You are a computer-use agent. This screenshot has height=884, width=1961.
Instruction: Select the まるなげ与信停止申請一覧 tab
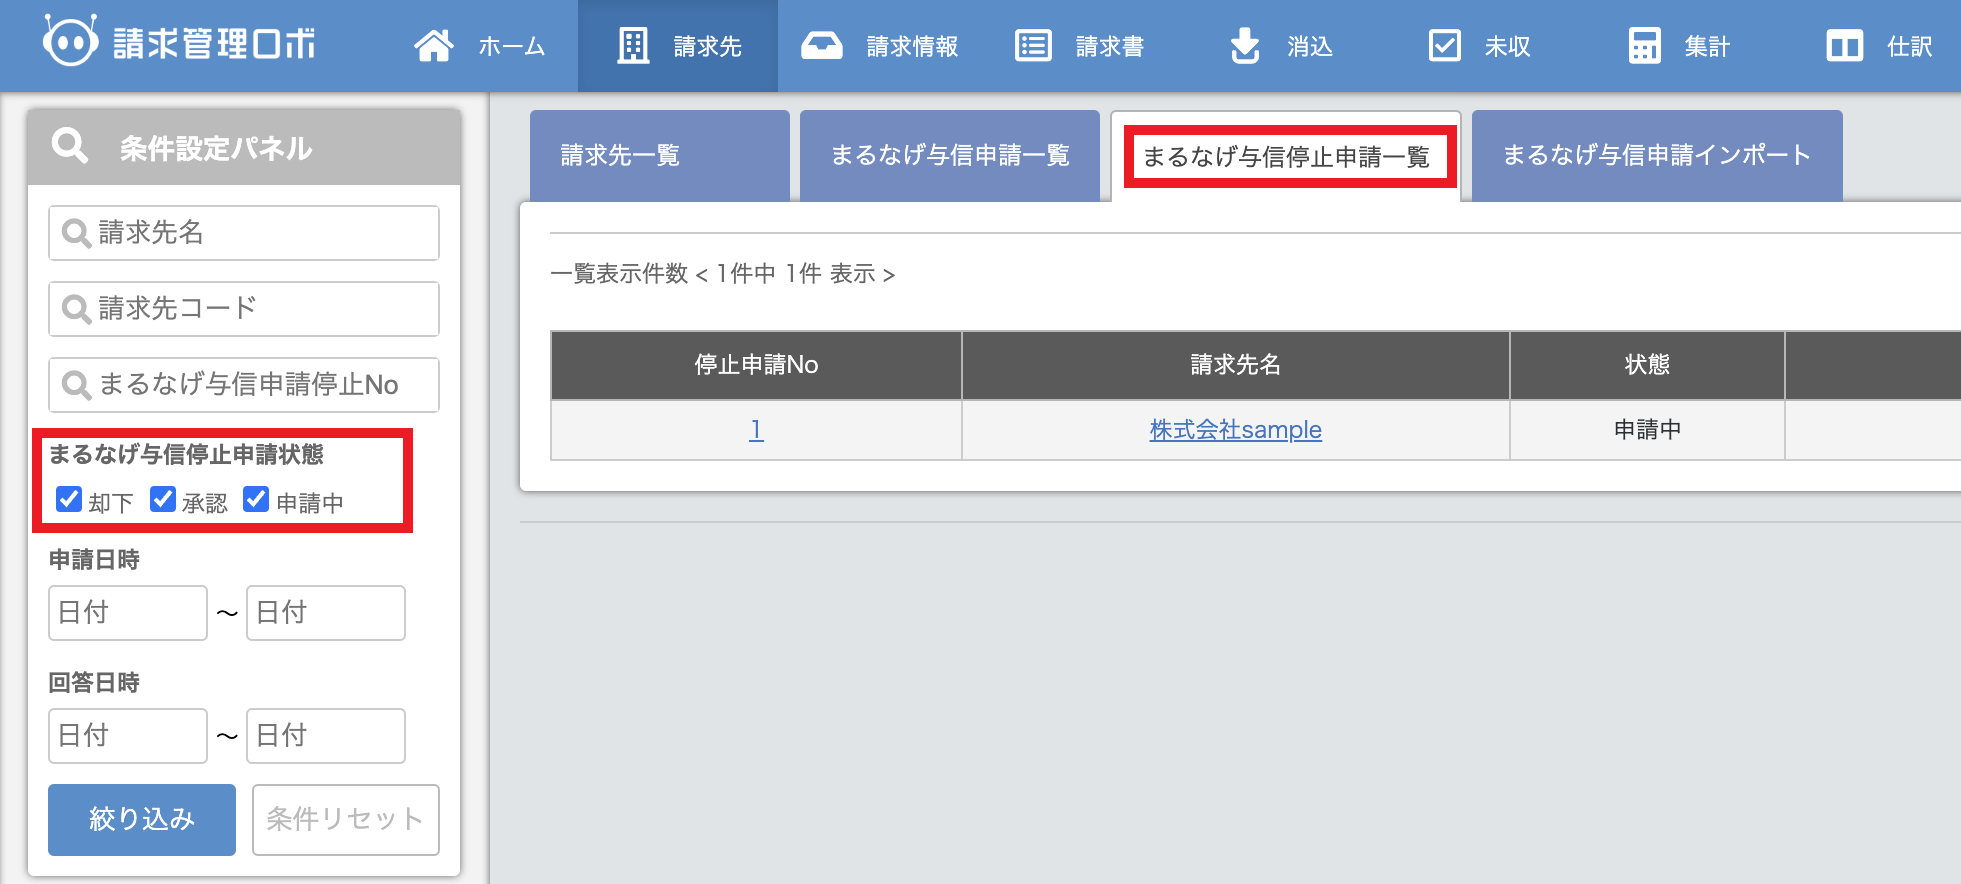click(1286, 157)
